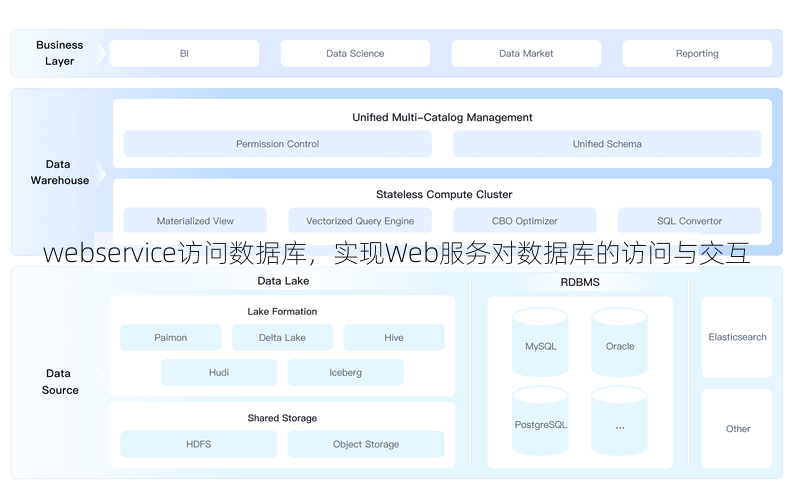Click the Data Source label
The image size is (794, 490).
(59, 382)
